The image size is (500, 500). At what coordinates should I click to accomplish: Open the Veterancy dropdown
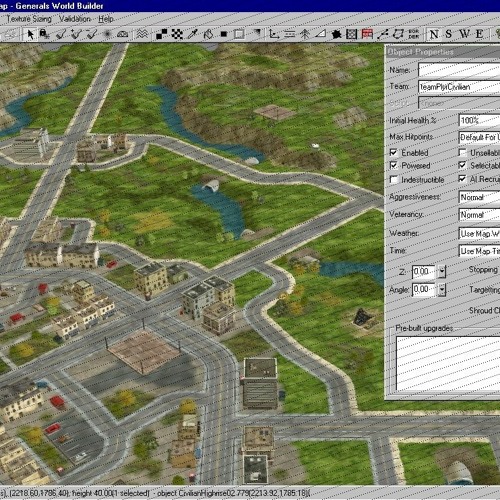[479, 215]
